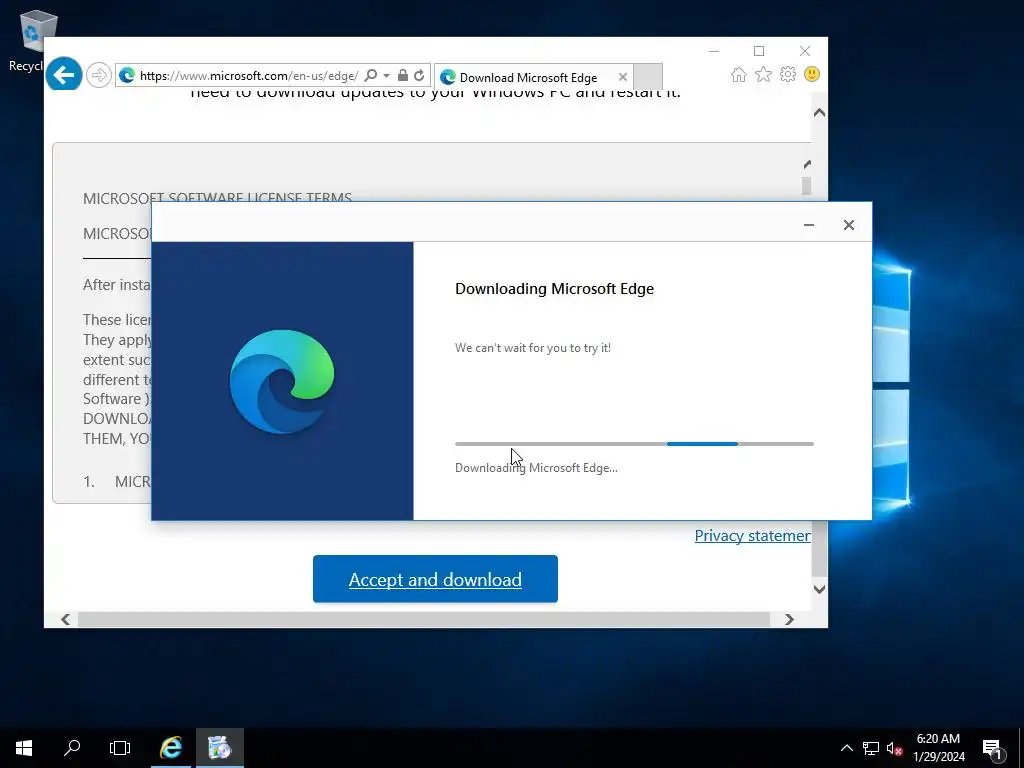Click Accept and download button
The image size is (1024, 768).
[435, 579]
